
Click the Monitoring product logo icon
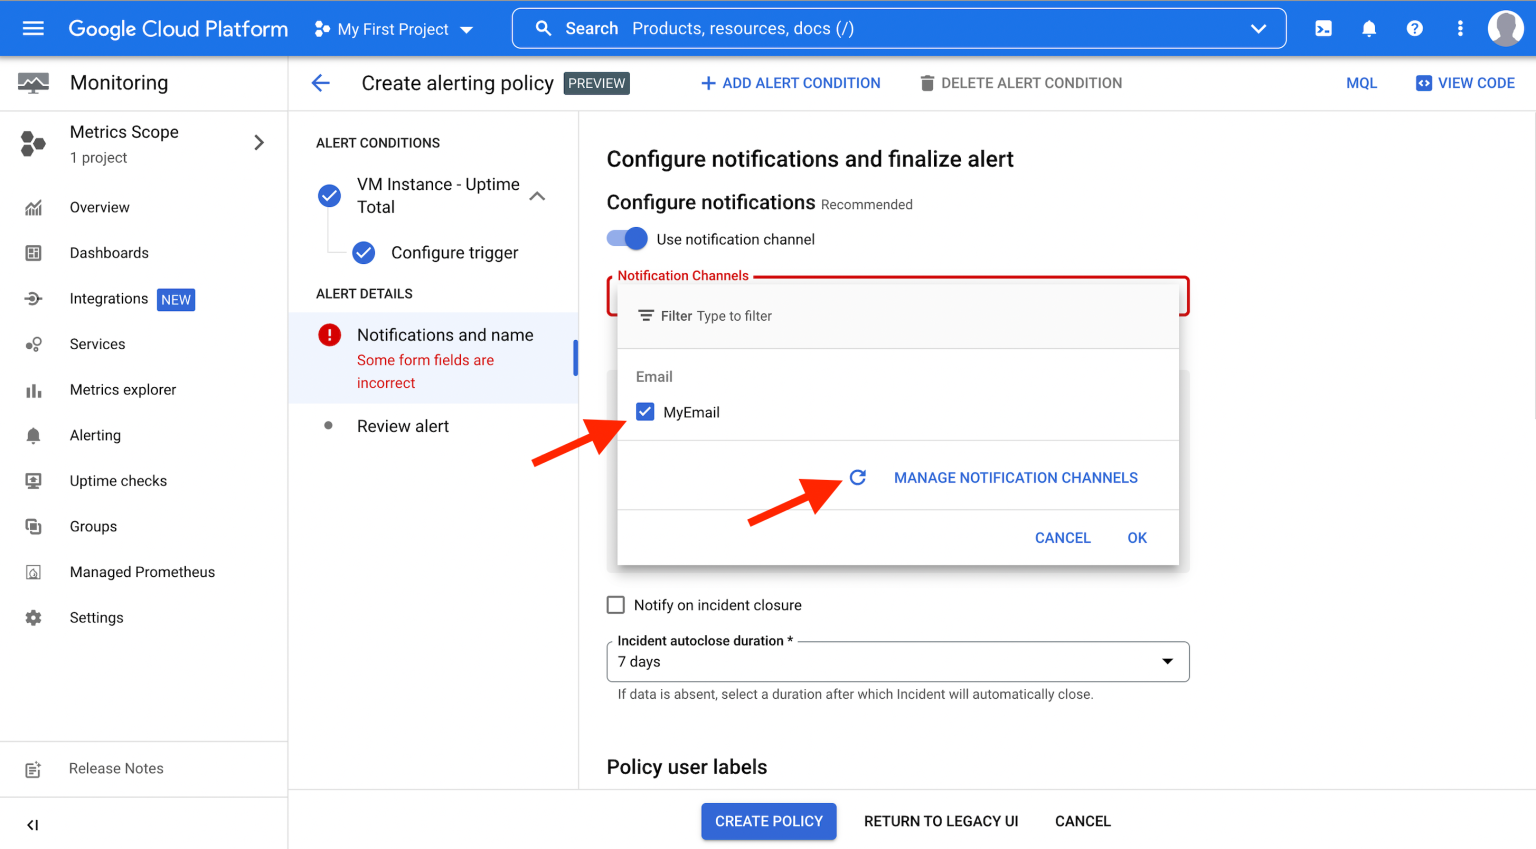coord(33,83)
